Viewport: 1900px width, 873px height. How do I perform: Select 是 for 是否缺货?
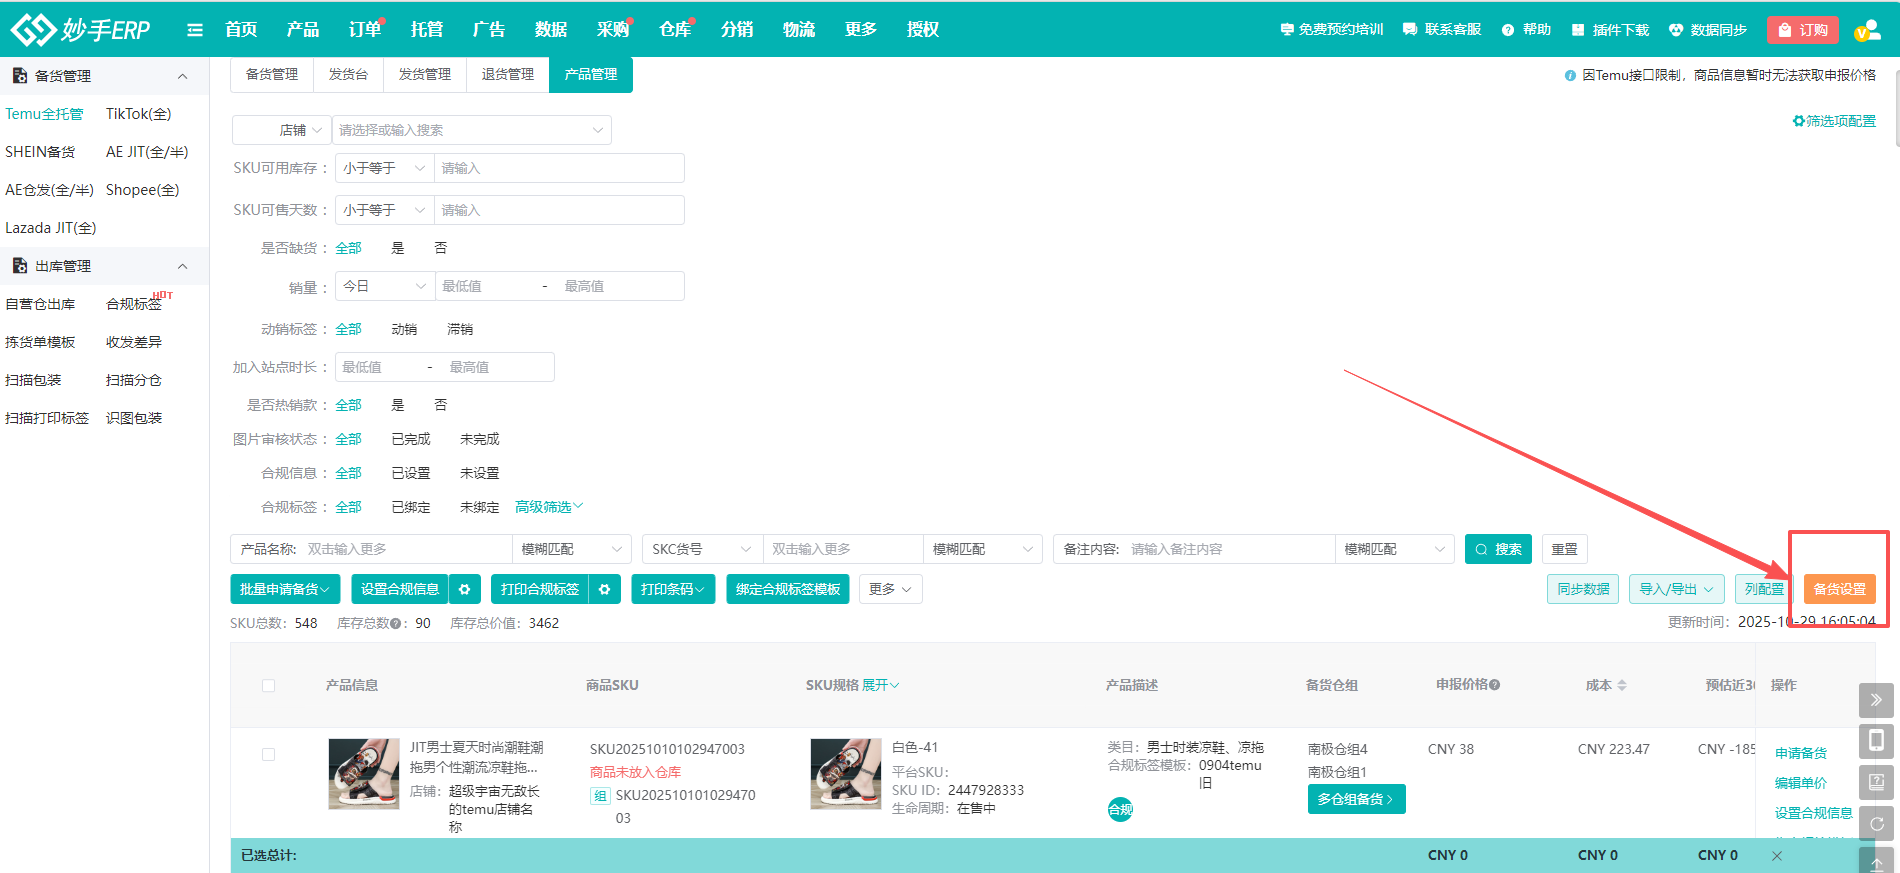397,248
